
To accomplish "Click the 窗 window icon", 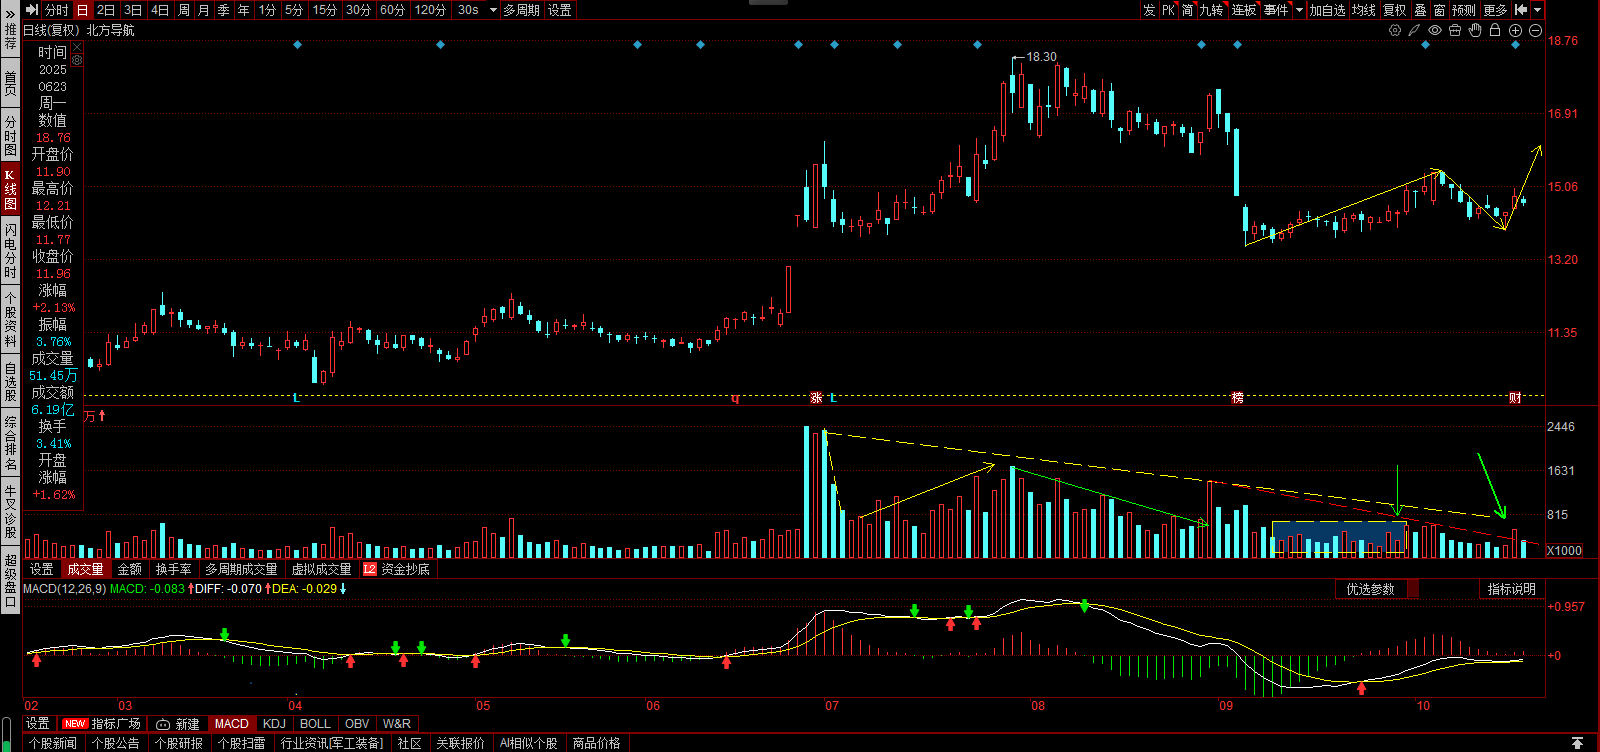I will point(1439,10).
